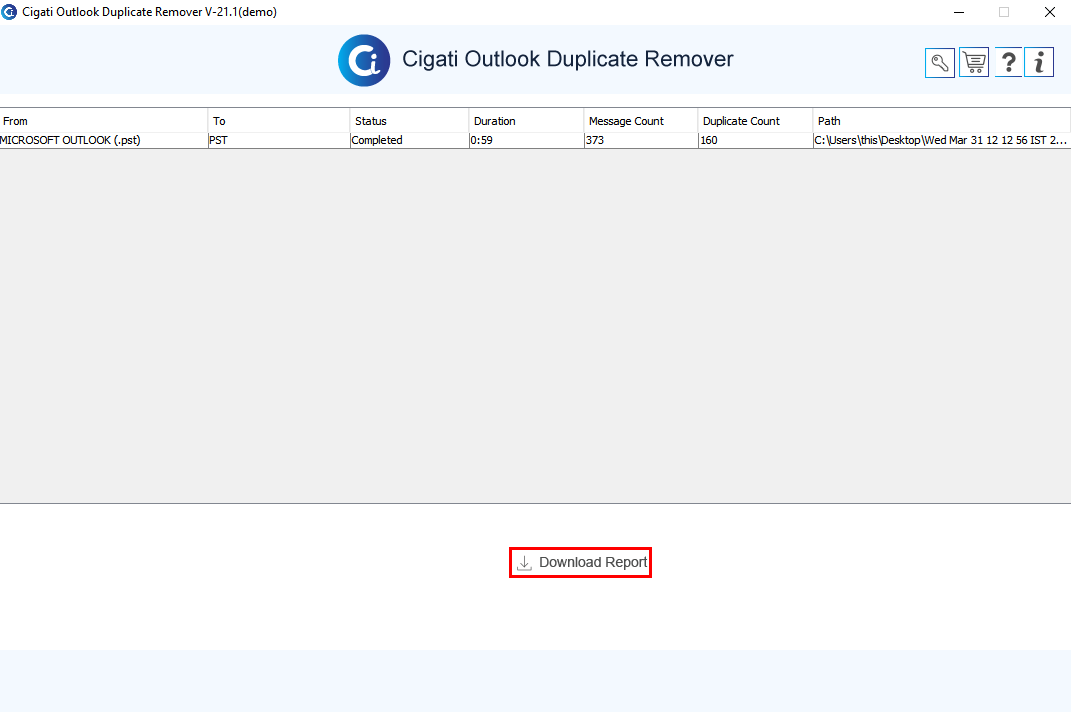Click the 373 message count value
Image resolution: width=1071 pixels, height=712 pixels.
[x=641, y=140]
